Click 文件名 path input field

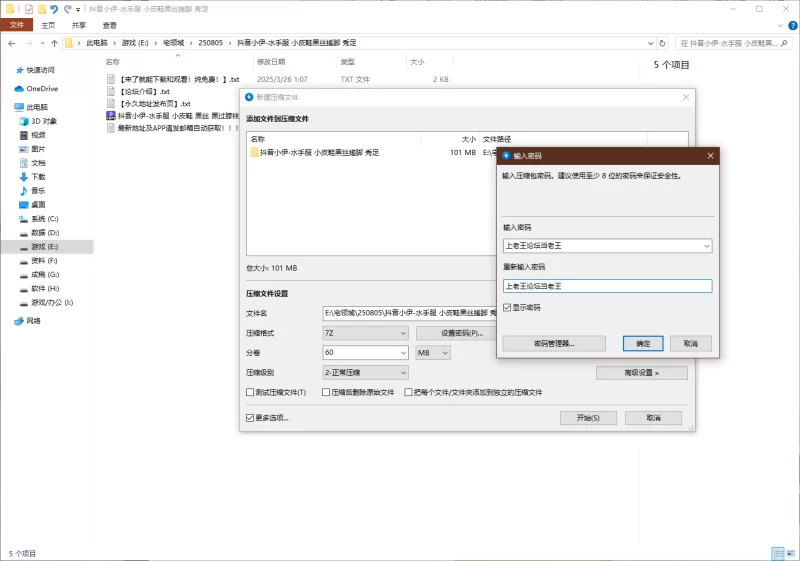[x=410, y=313]
